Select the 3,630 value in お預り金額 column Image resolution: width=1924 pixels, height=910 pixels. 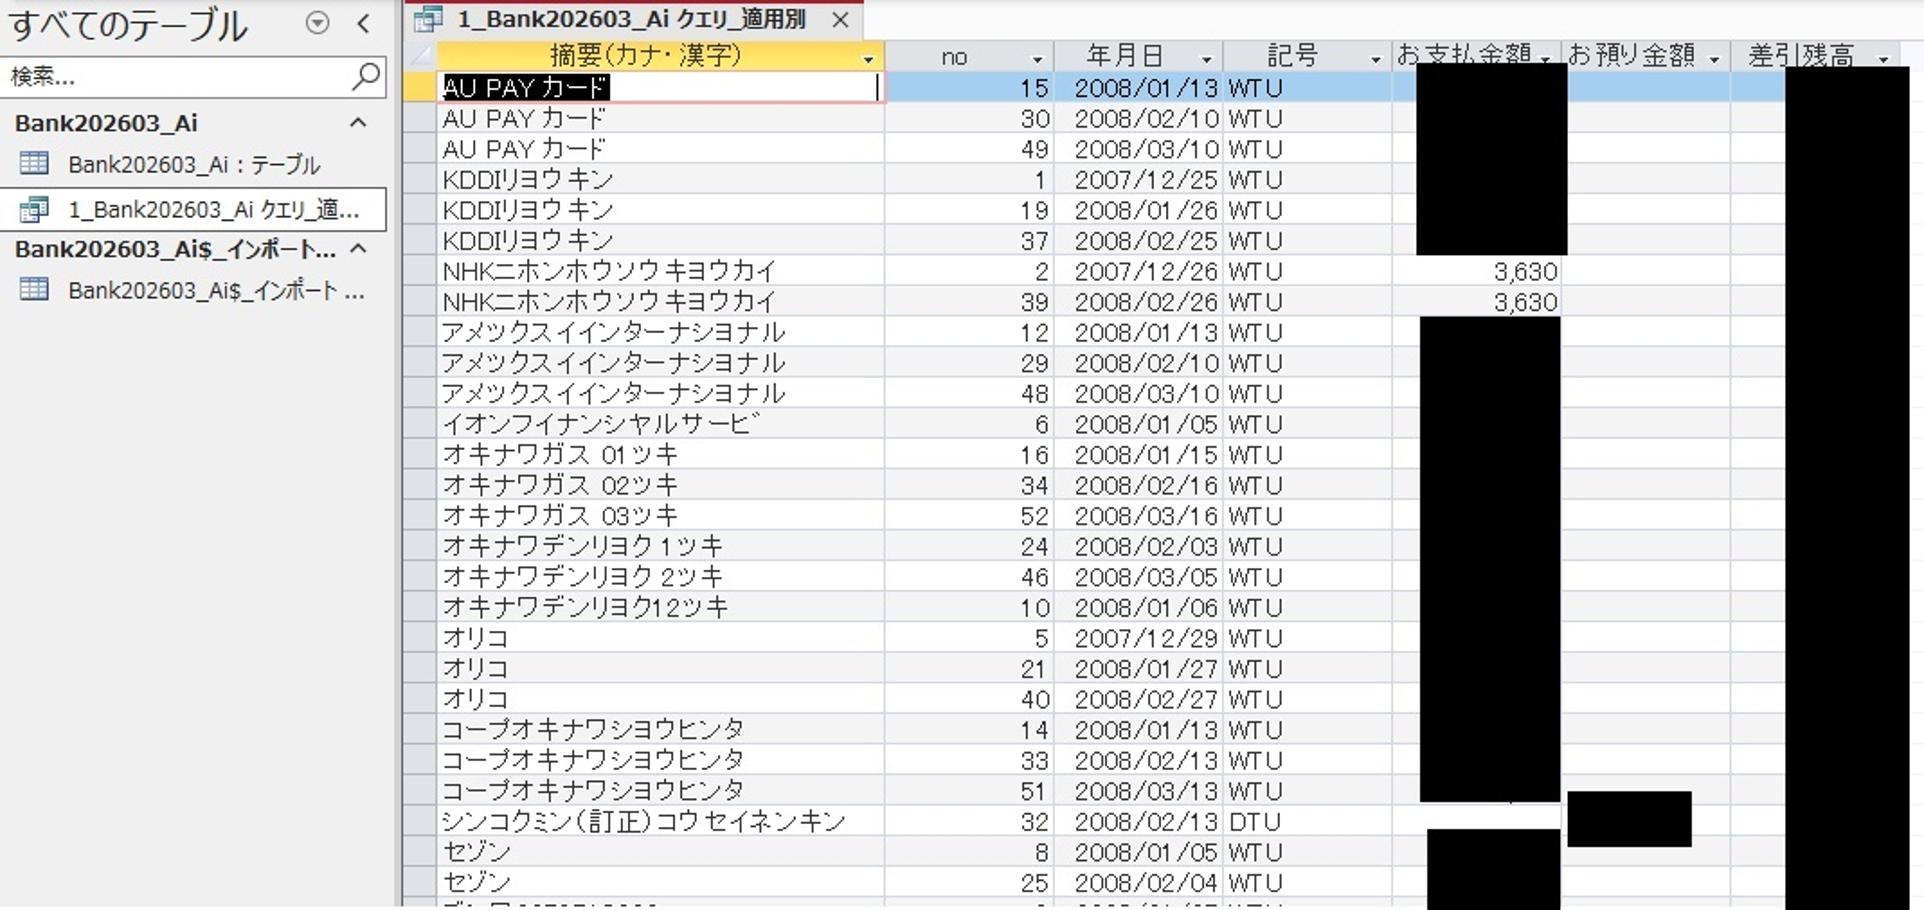click(x=1524, y=270)
